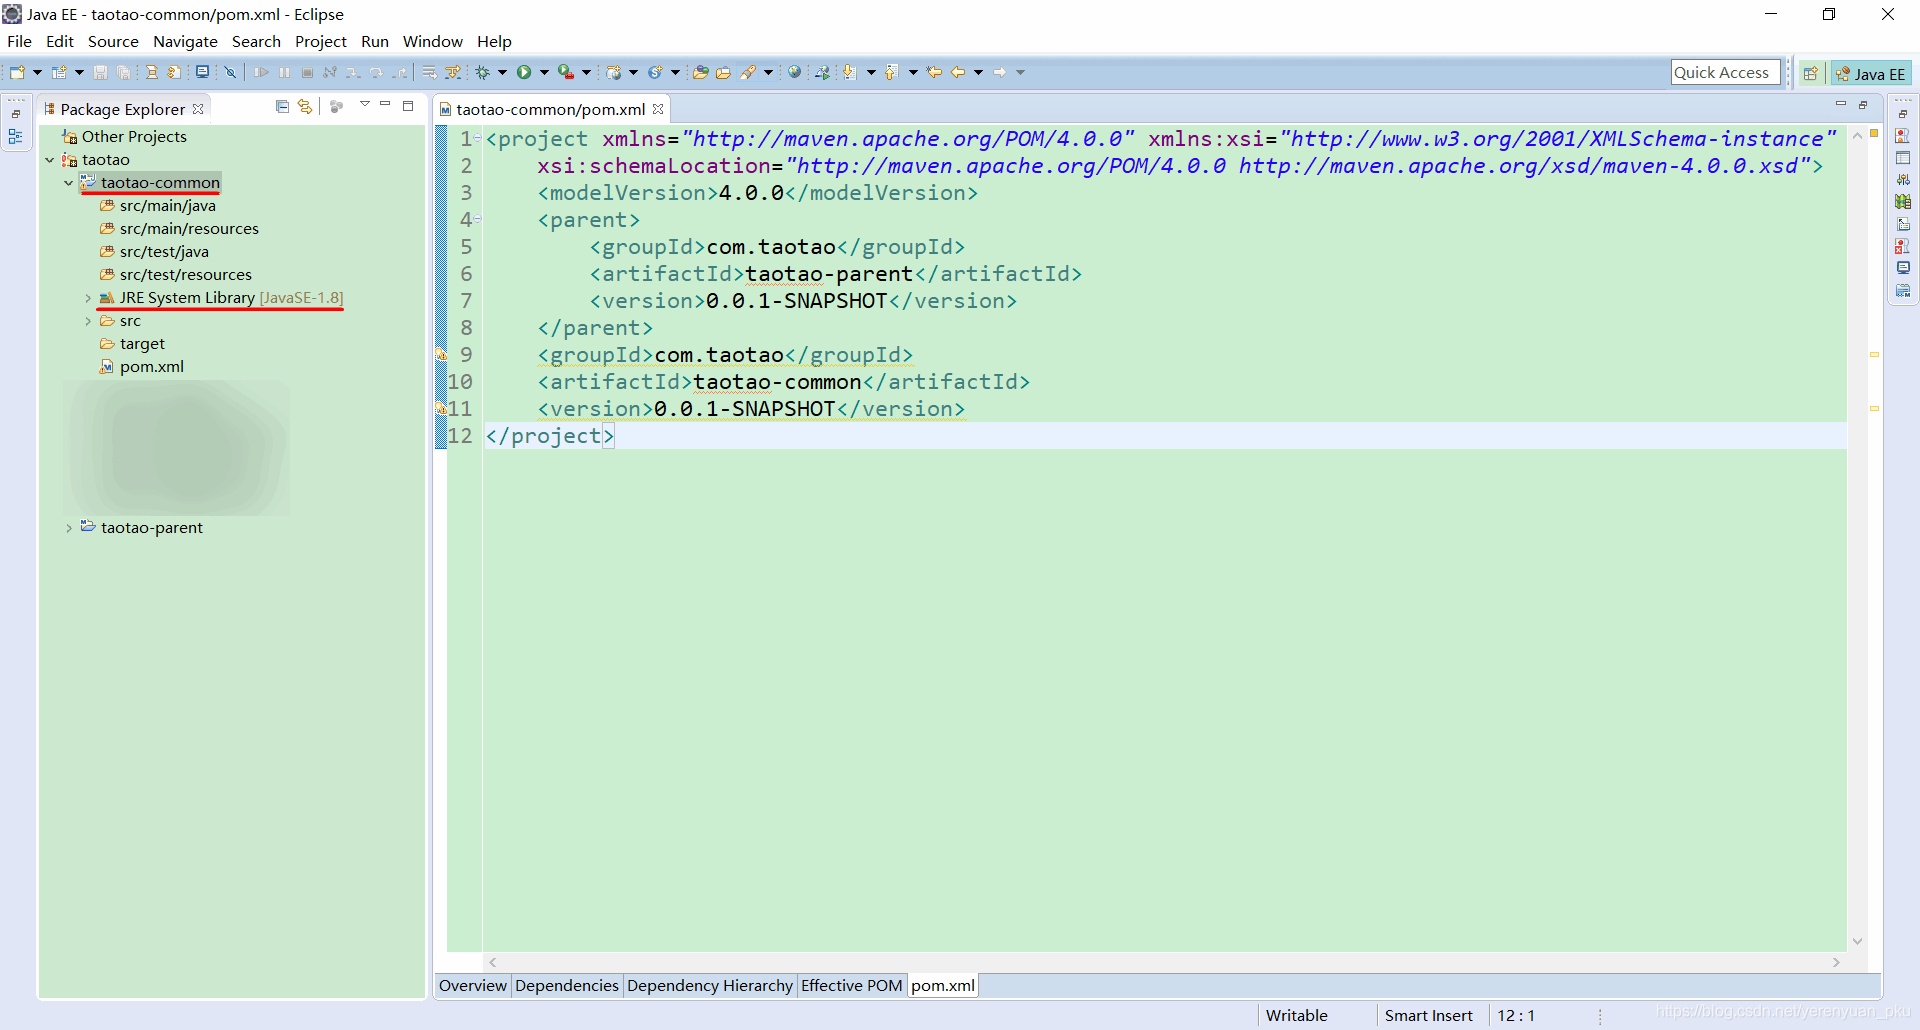Collapse the taotao-common project
Screen dimensions: 1920x1030
tap(68, 183)
